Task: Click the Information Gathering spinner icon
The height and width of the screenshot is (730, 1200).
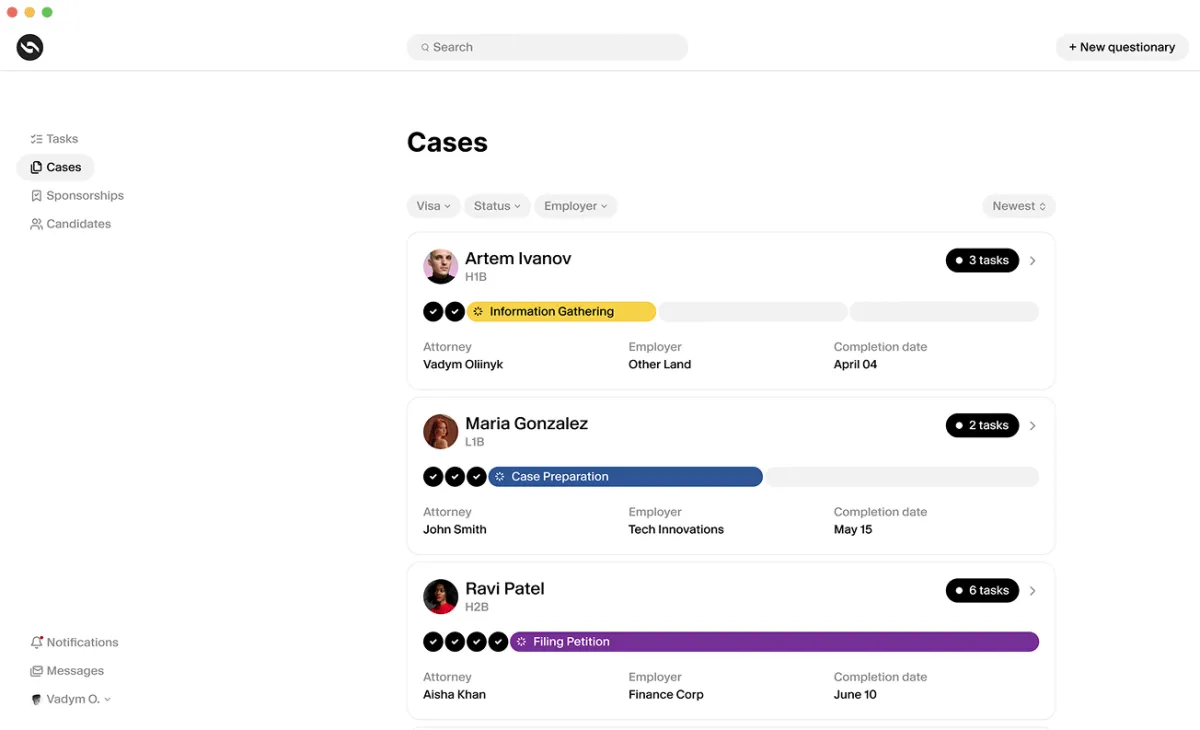Action: pos(478,312)
